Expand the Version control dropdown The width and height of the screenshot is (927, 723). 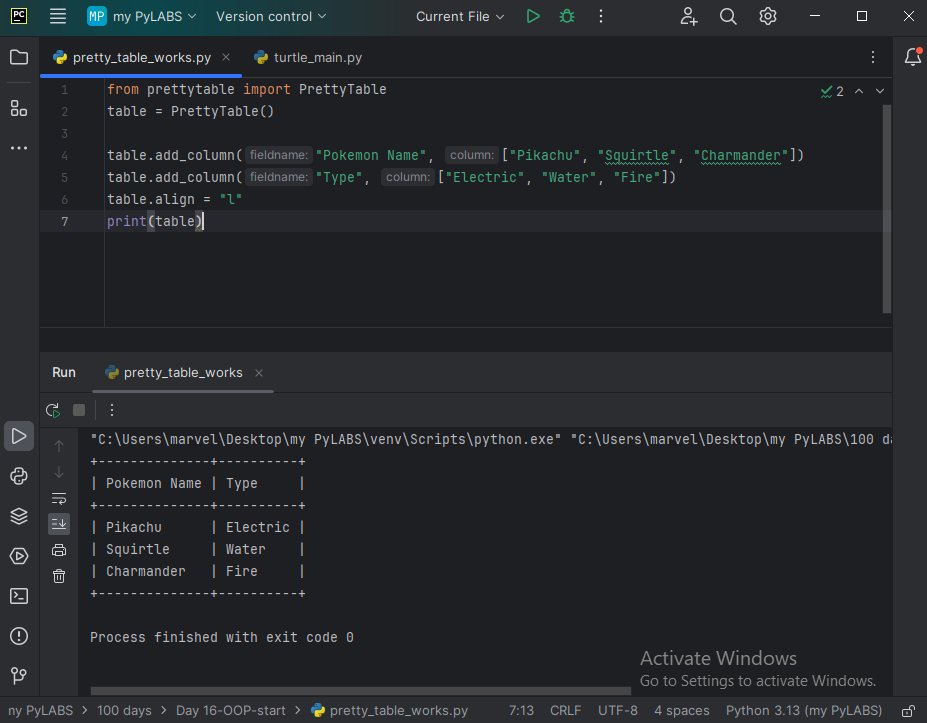coord(271,16)
